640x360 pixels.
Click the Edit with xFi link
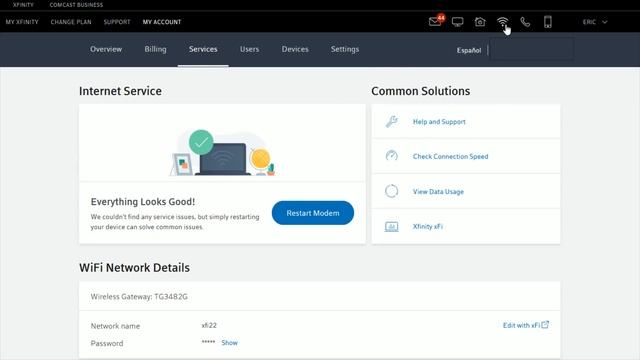[x=521, y=325]
